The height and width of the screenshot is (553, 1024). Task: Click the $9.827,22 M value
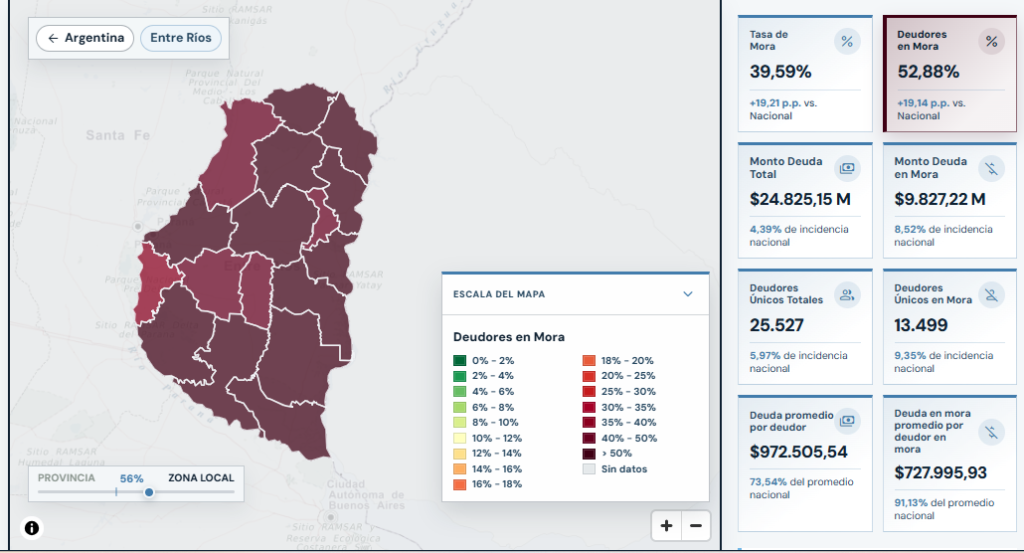(940, 199)
